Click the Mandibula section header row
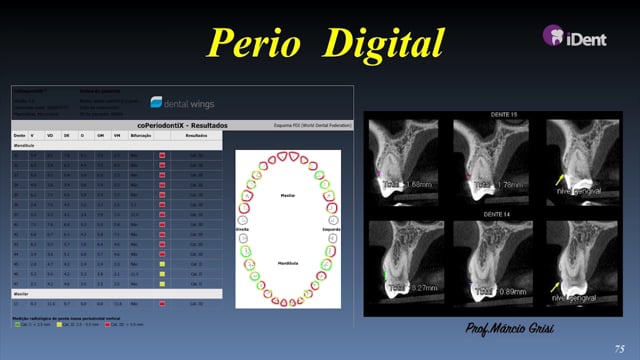 117,145
